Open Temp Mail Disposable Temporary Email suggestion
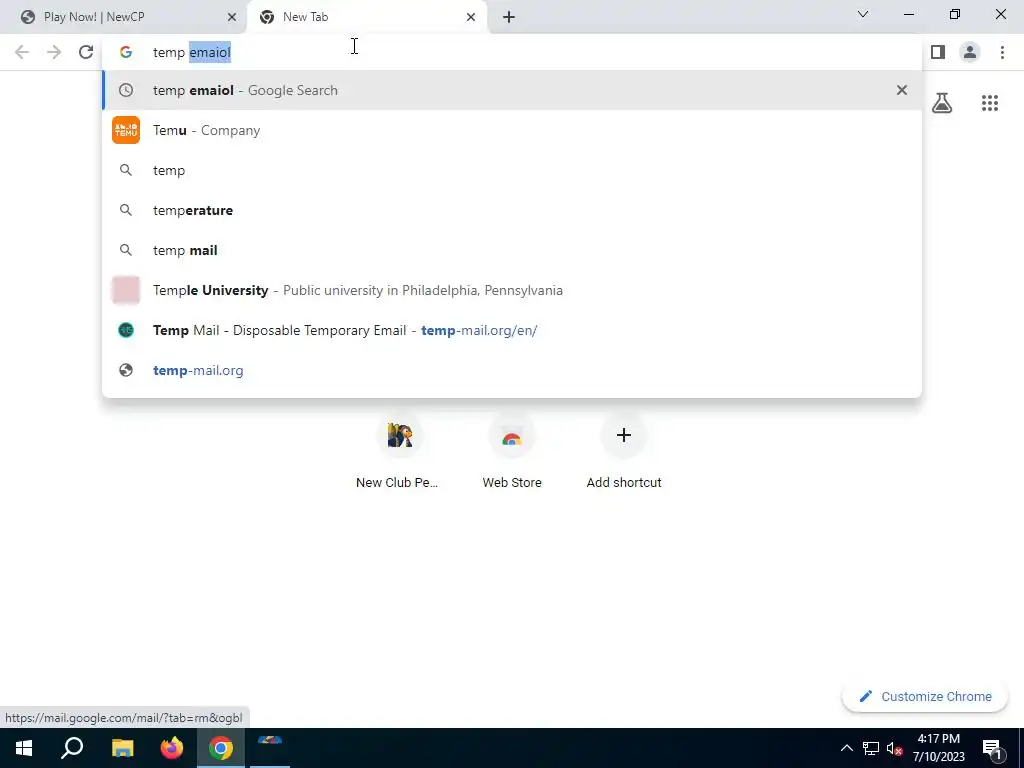Screen dimensions: 1024x768 pos(512,330)
